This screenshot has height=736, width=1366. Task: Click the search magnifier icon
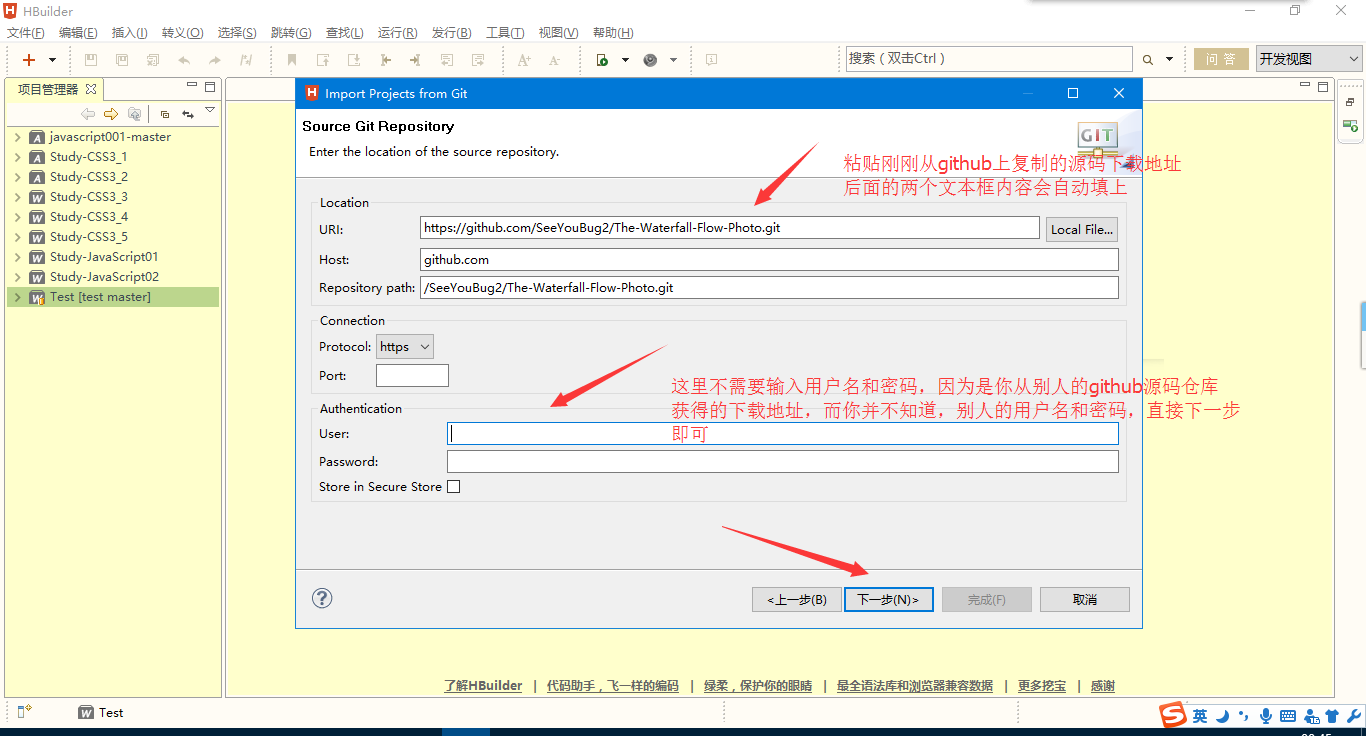[x=1148, y=60]
